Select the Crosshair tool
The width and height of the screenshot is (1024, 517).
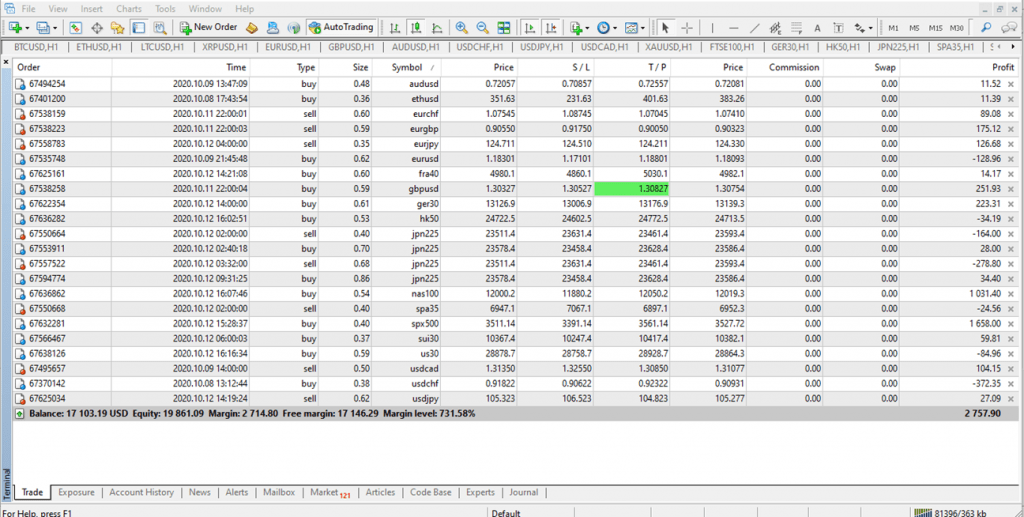coord(687,27)
